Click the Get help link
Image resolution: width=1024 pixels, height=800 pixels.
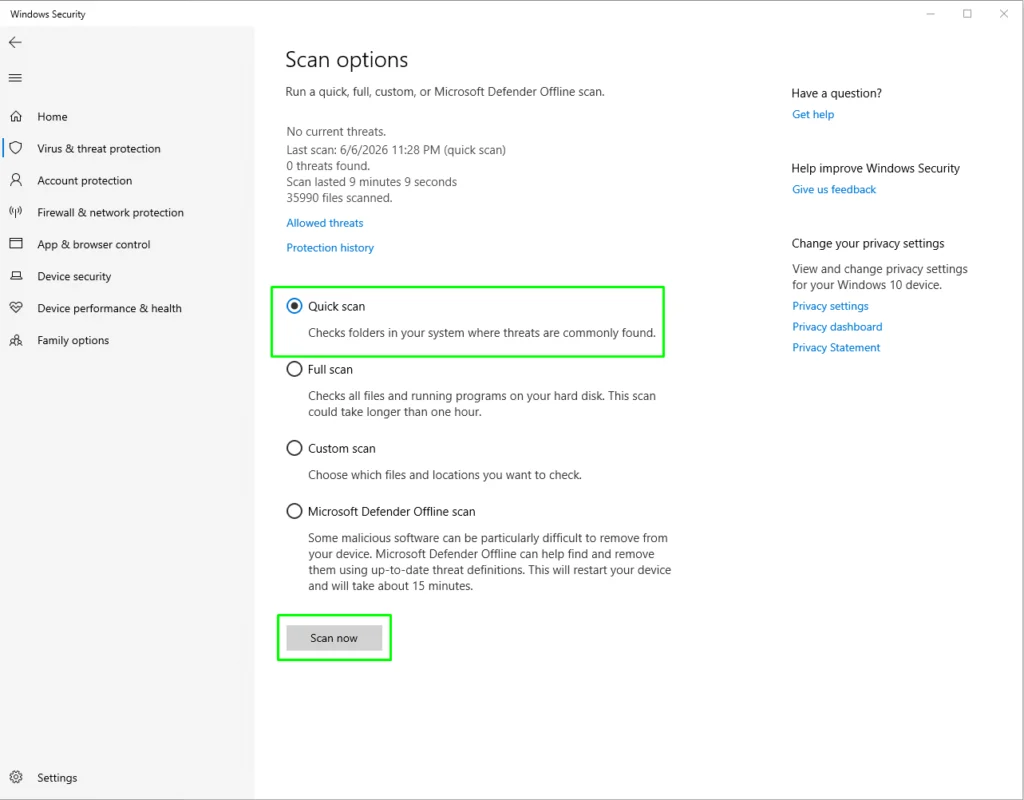coord(813,114)
